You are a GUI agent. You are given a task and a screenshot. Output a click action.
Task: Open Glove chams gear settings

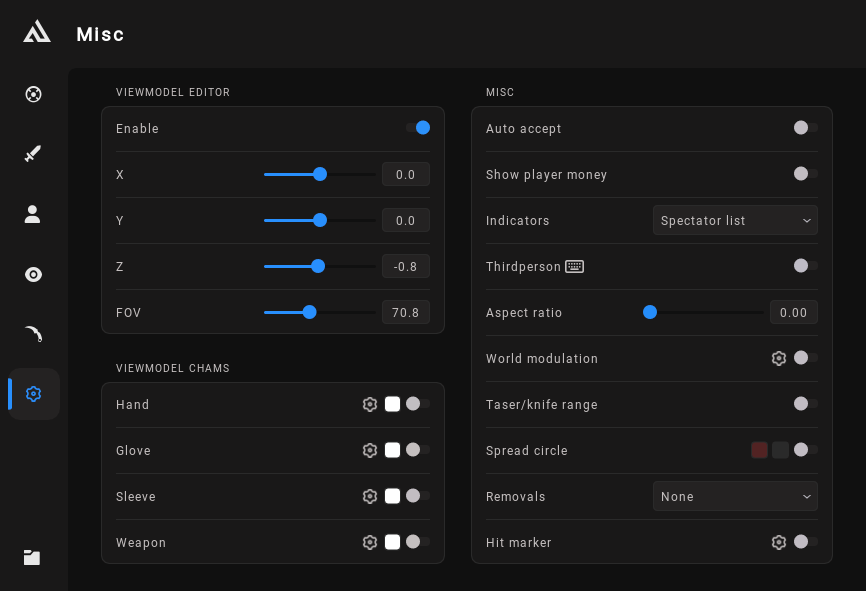[x=370, y=450]
